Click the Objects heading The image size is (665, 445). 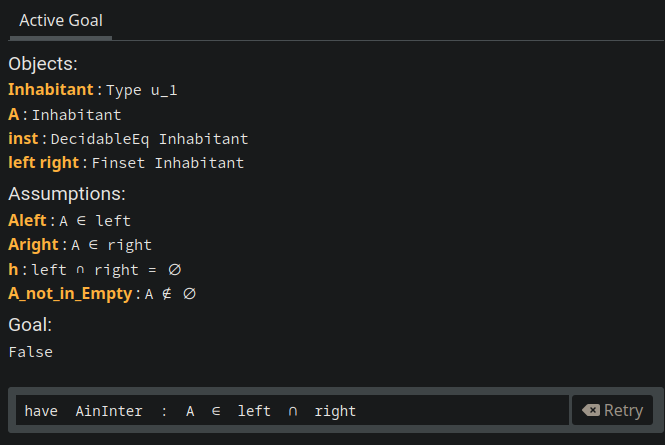tap(43, 64)
